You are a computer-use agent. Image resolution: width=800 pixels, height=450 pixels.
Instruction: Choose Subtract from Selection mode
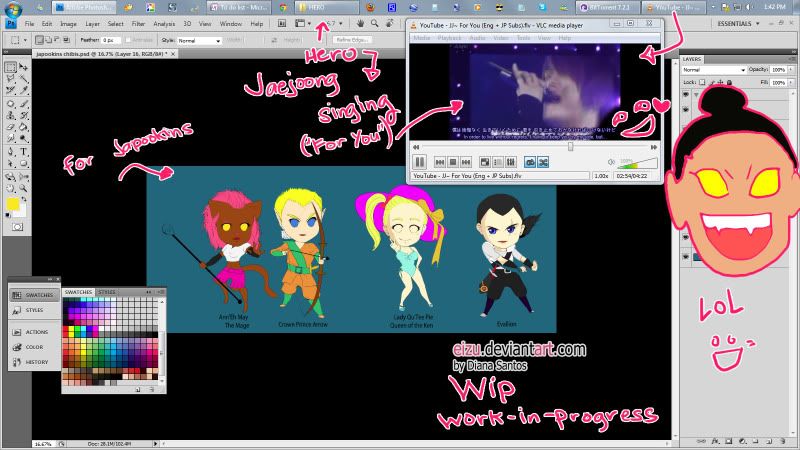coord(57,40)
